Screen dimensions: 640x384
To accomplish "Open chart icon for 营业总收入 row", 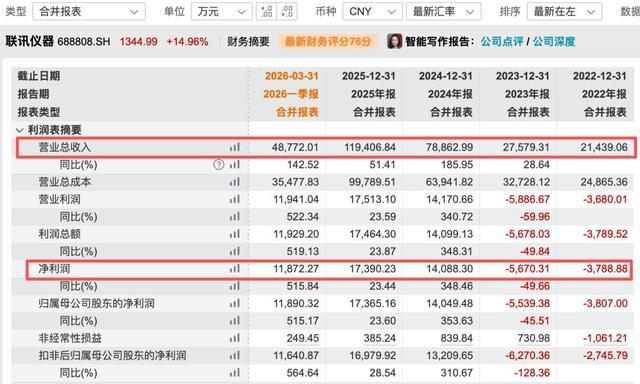I will coord(235,147).
